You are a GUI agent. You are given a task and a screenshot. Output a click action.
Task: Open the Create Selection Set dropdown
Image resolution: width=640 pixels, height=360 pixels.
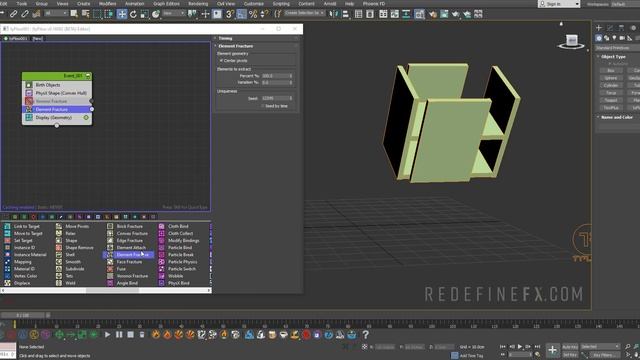click(x=304, y=13)
